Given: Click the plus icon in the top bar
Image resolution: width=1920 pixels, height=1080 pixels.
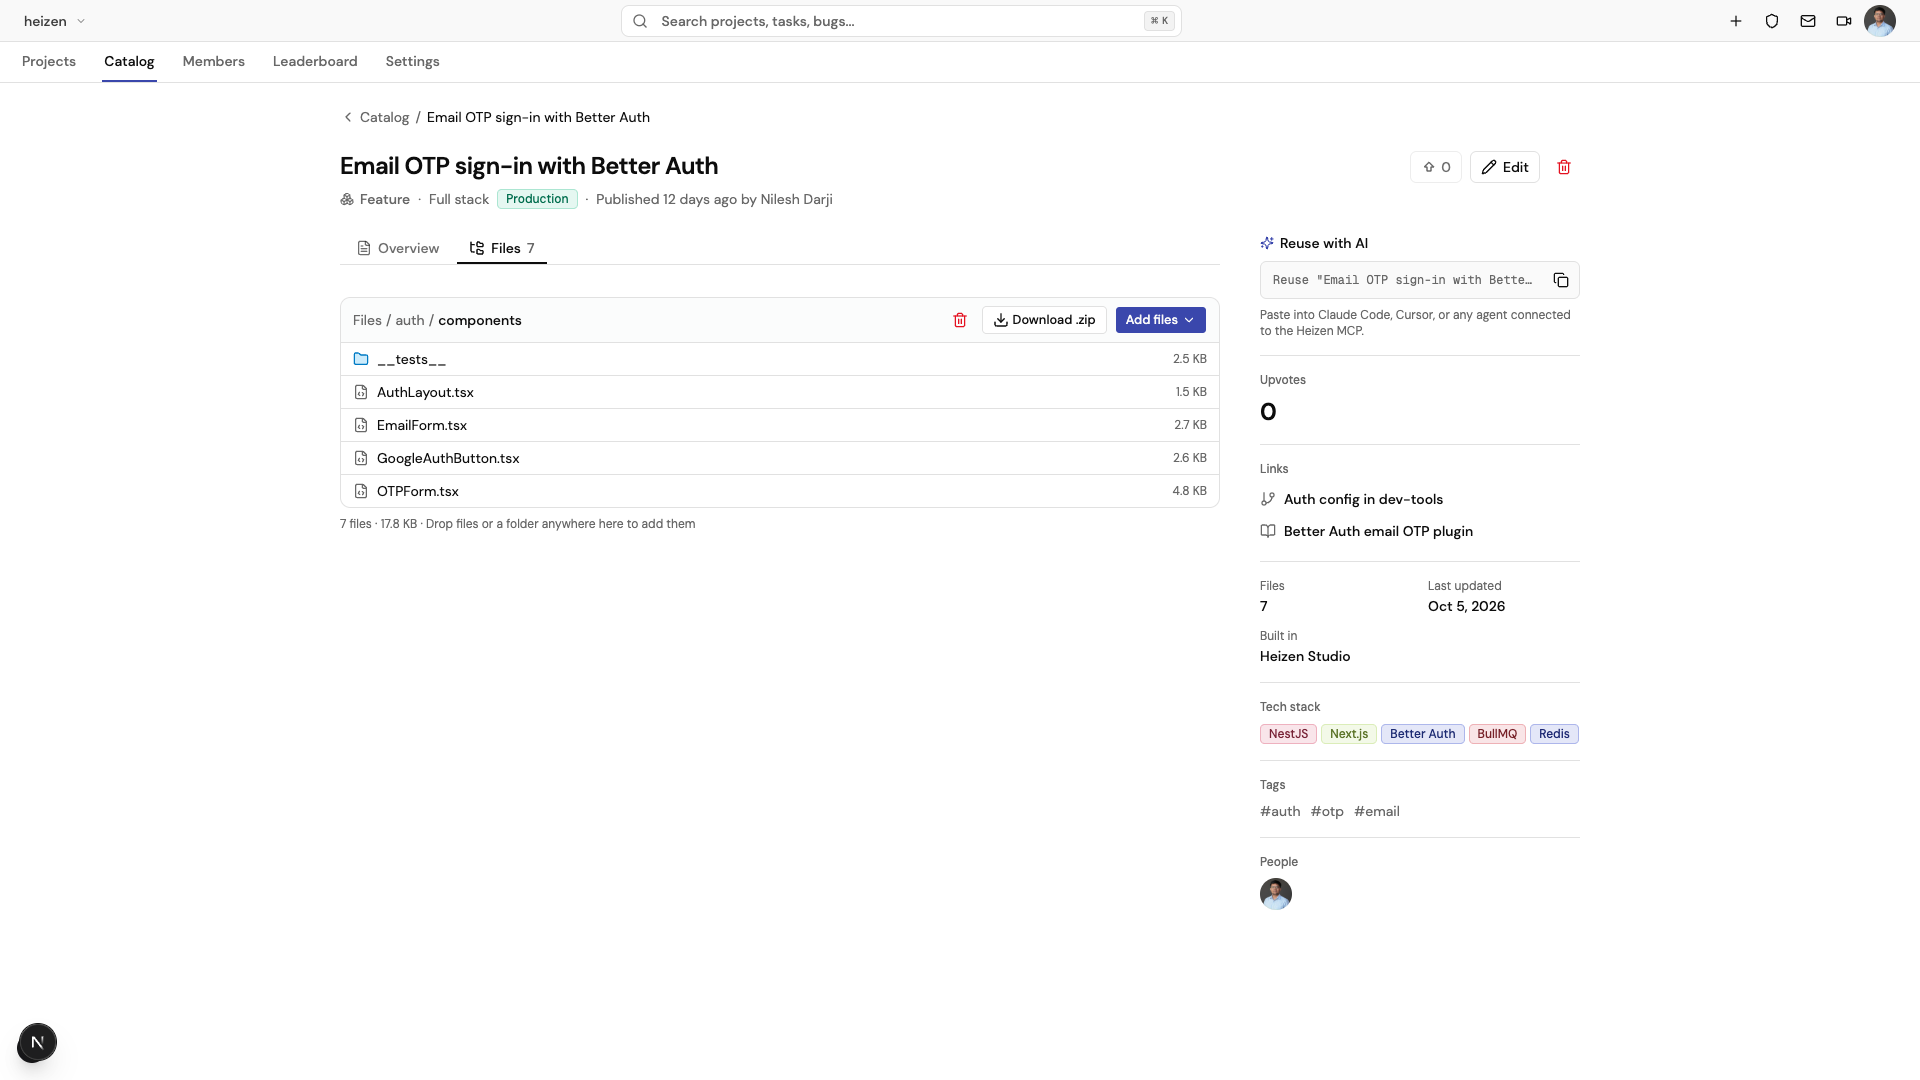Looking at the screenshot, I should pos(1736,21).
